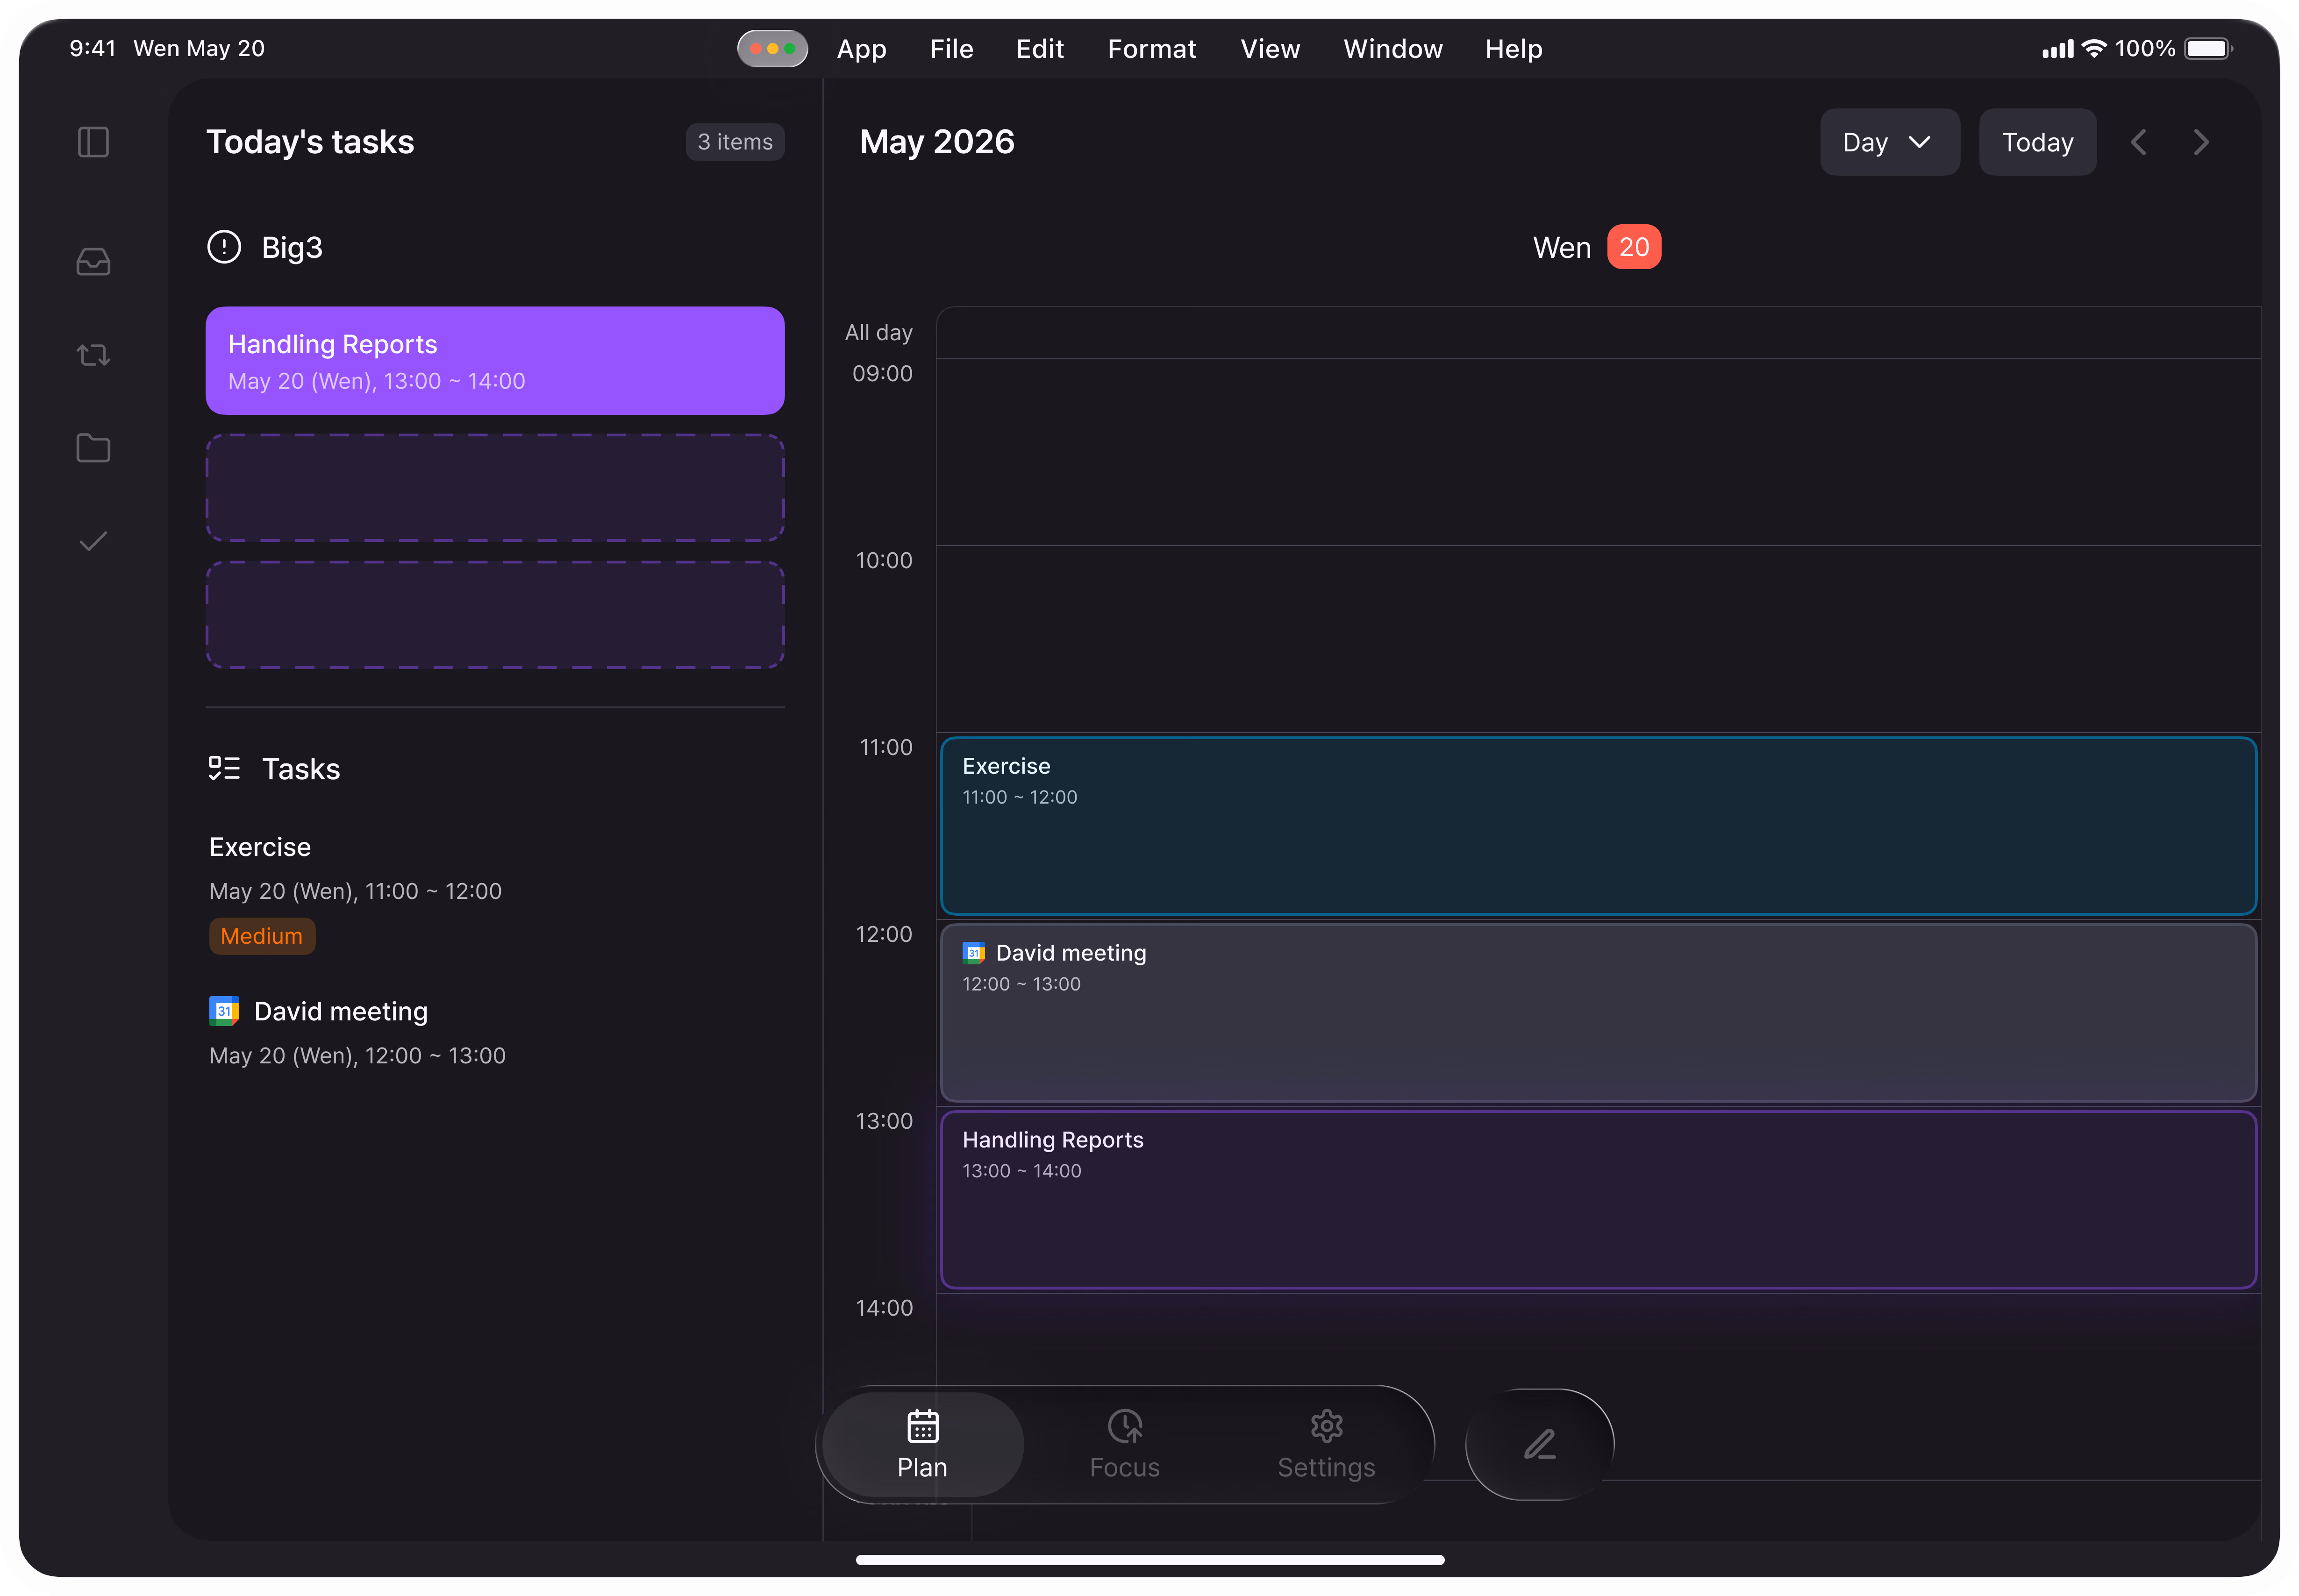
Task: Open the Edit menu
Action: 1039,49
